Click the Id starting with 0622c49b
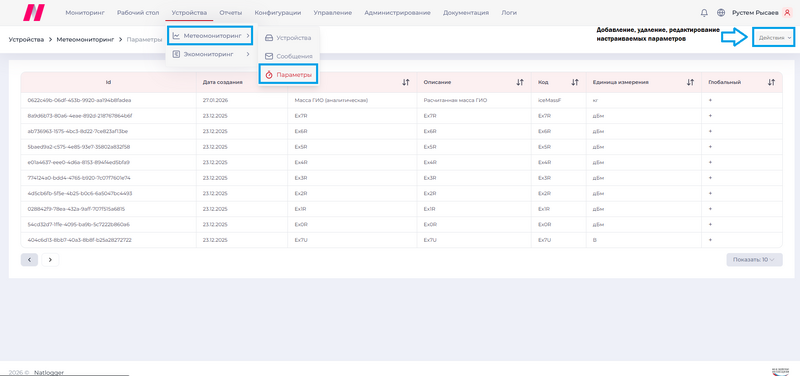 click(79, 101)
